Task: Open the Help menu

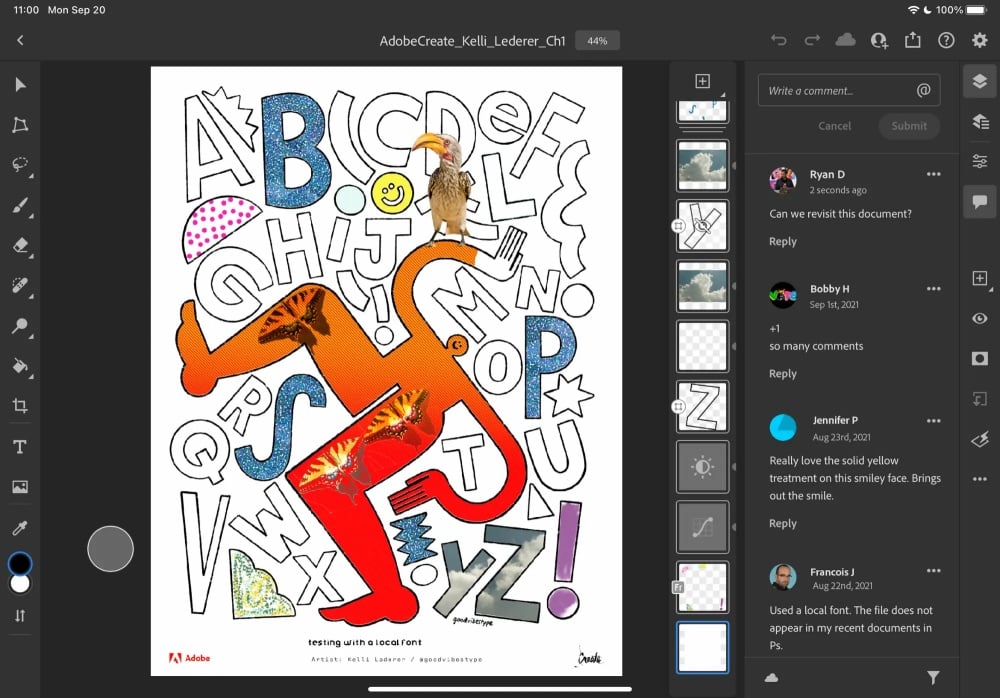Action: [945, 41]
